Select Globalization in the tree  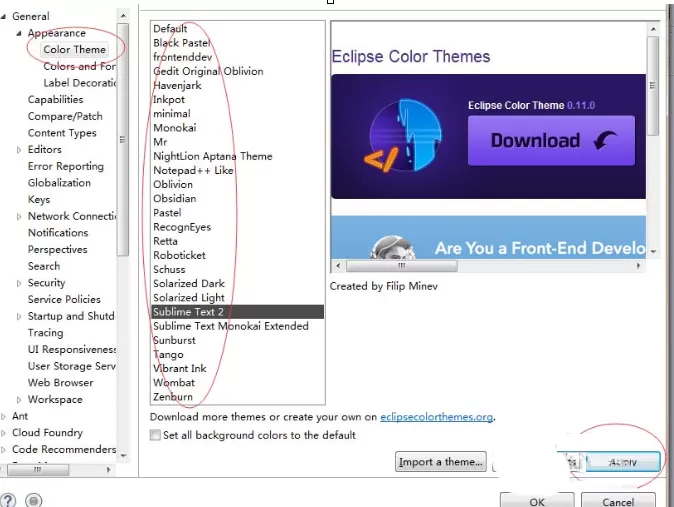(x=59, y=183)
